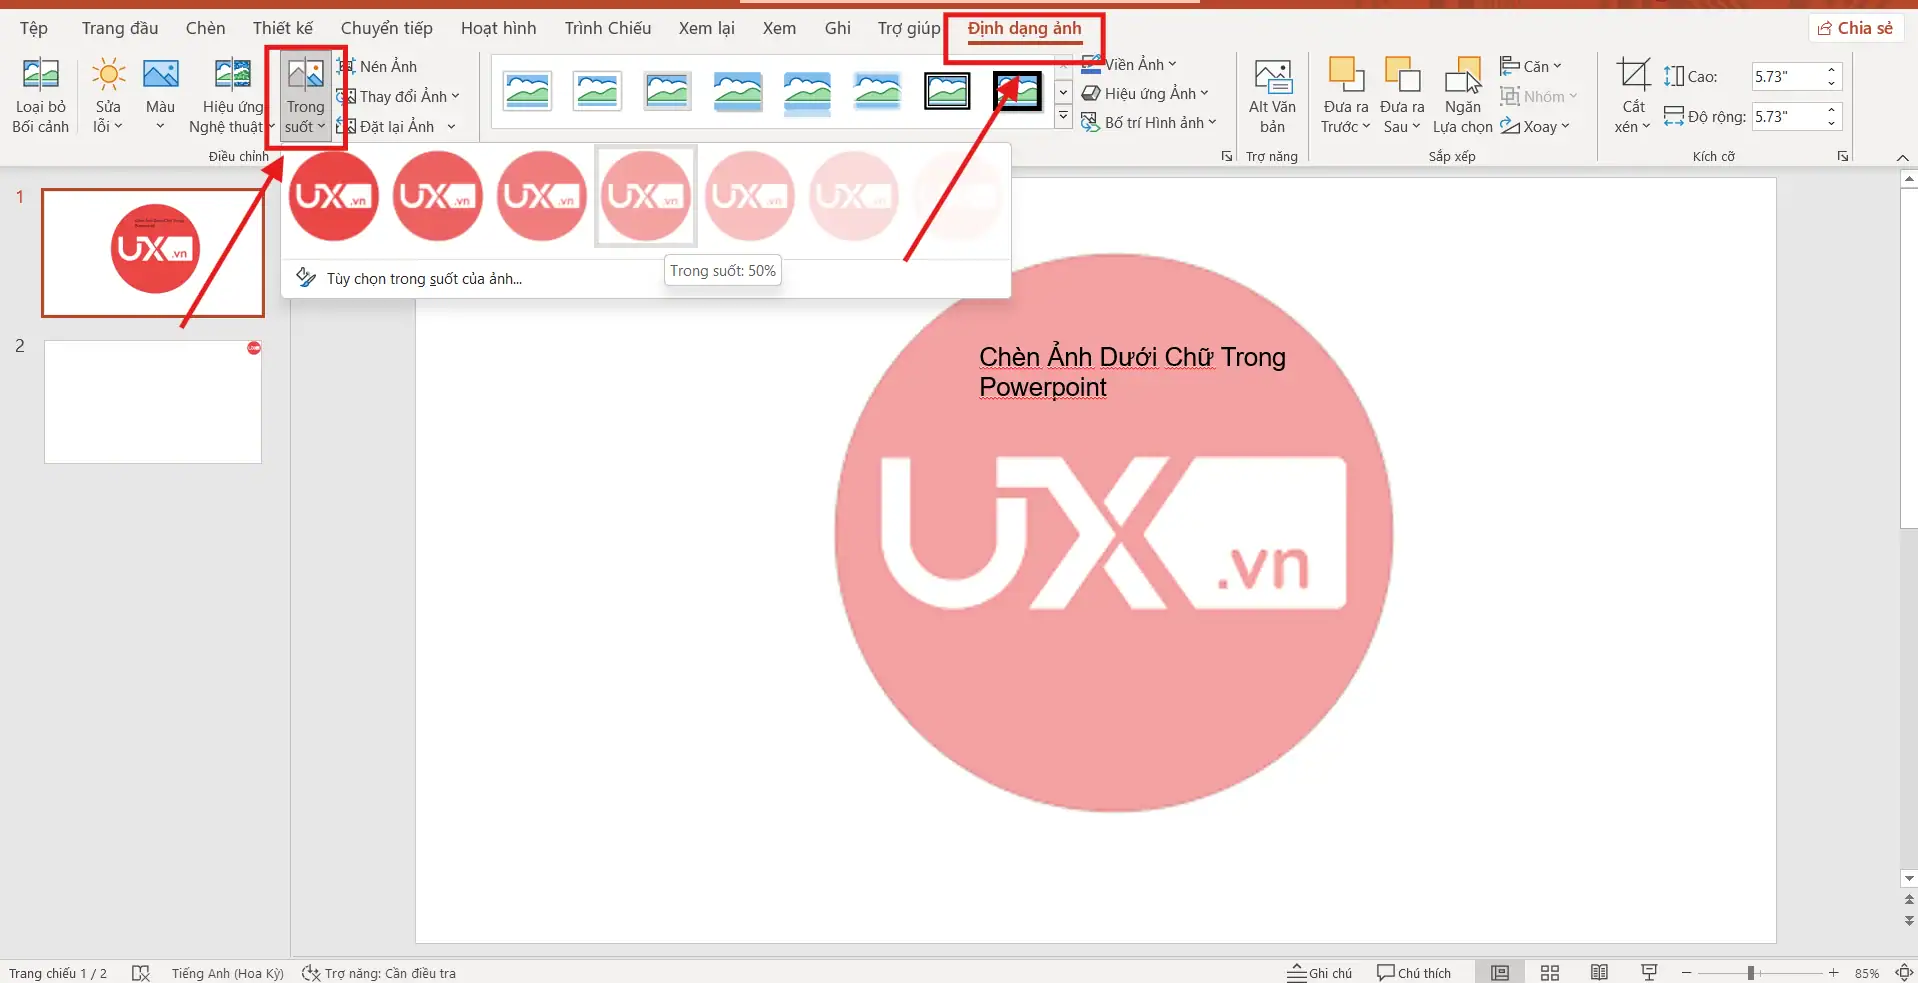The image size is (1918, 983).
Task: Select the 50% transparency preset swatch
Action: coord(646,196)
